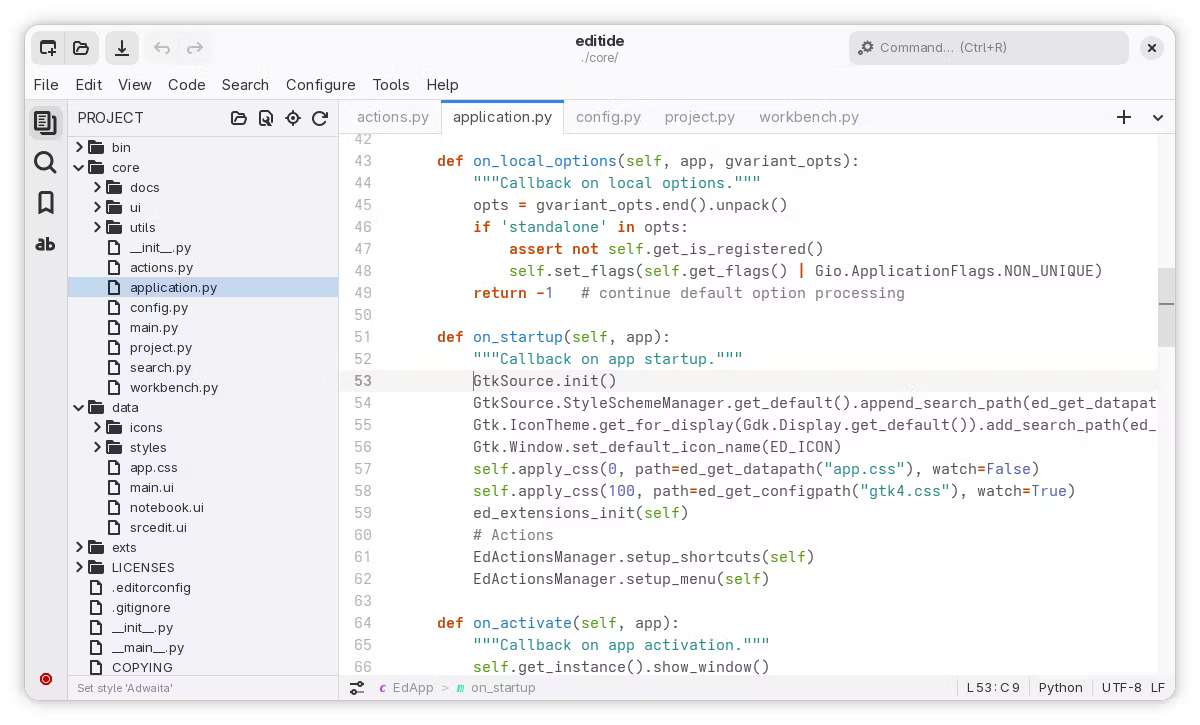Select main.py in the project tree

pyautogui.click(x=154, y=327)
